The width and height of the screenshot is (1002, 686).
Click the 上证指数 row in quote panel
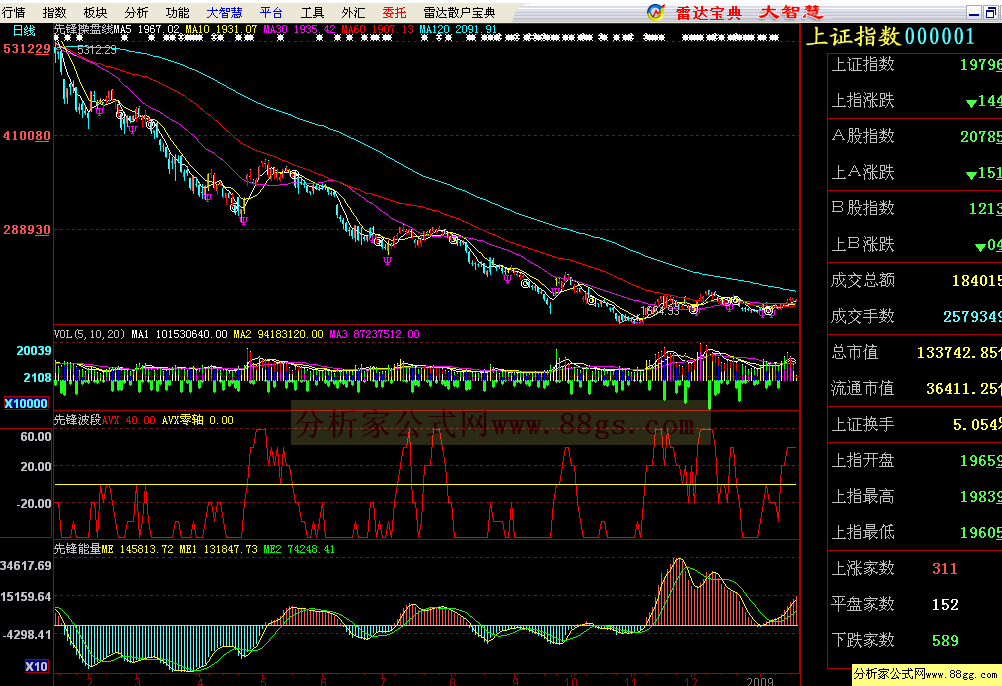tap(916, 65)
